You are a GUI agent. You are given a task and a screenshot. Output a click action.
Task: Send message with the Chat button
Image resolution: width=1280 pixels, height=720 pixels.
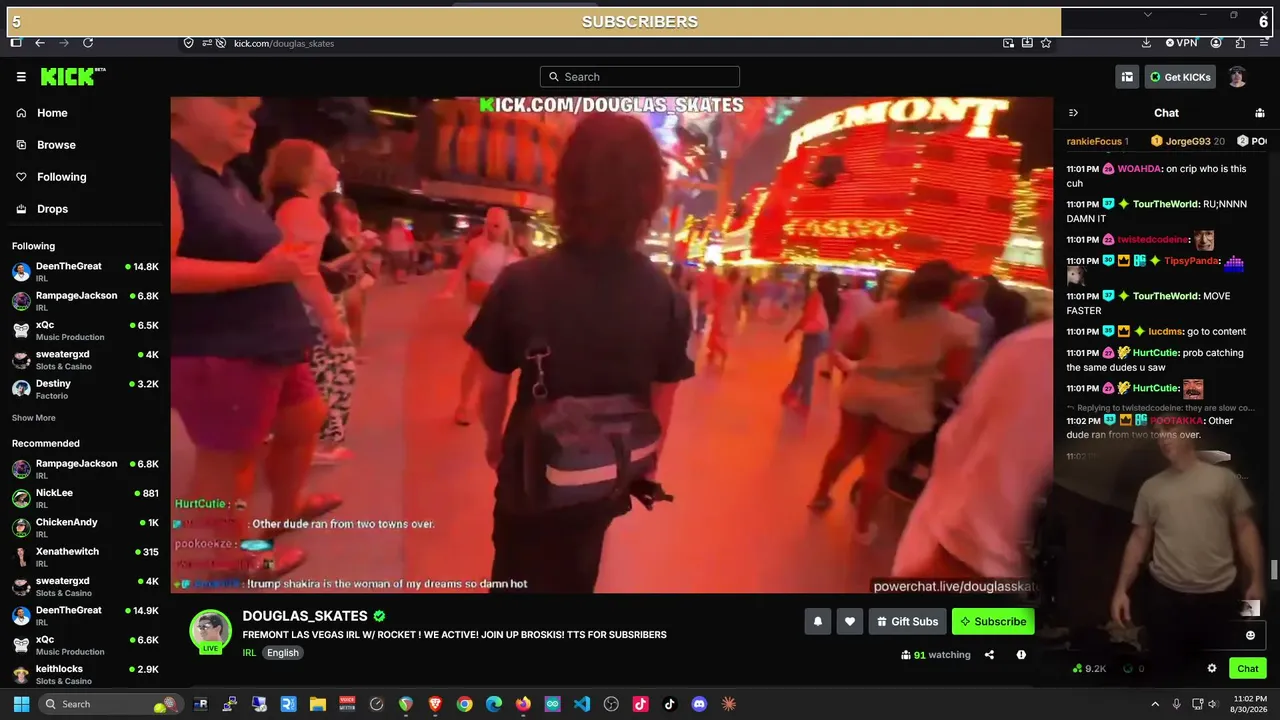pyautogui.click(x=1248, y=668)
